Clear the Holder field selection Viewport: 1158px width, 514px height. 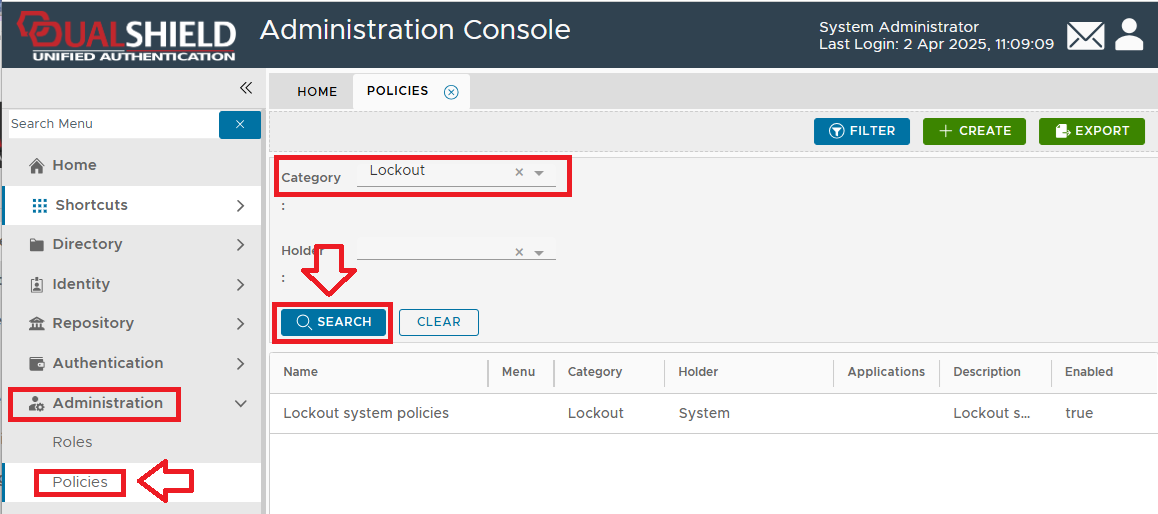click(x=519, y=252)
